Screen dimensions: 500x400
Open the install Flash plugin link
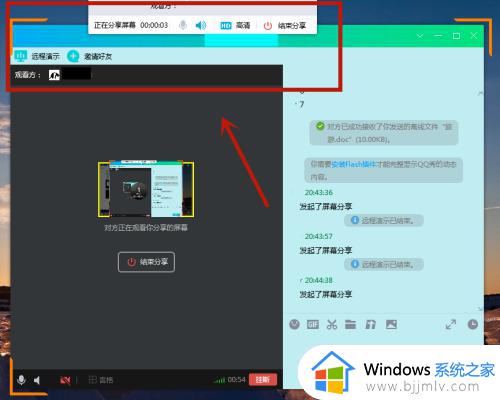354,164
